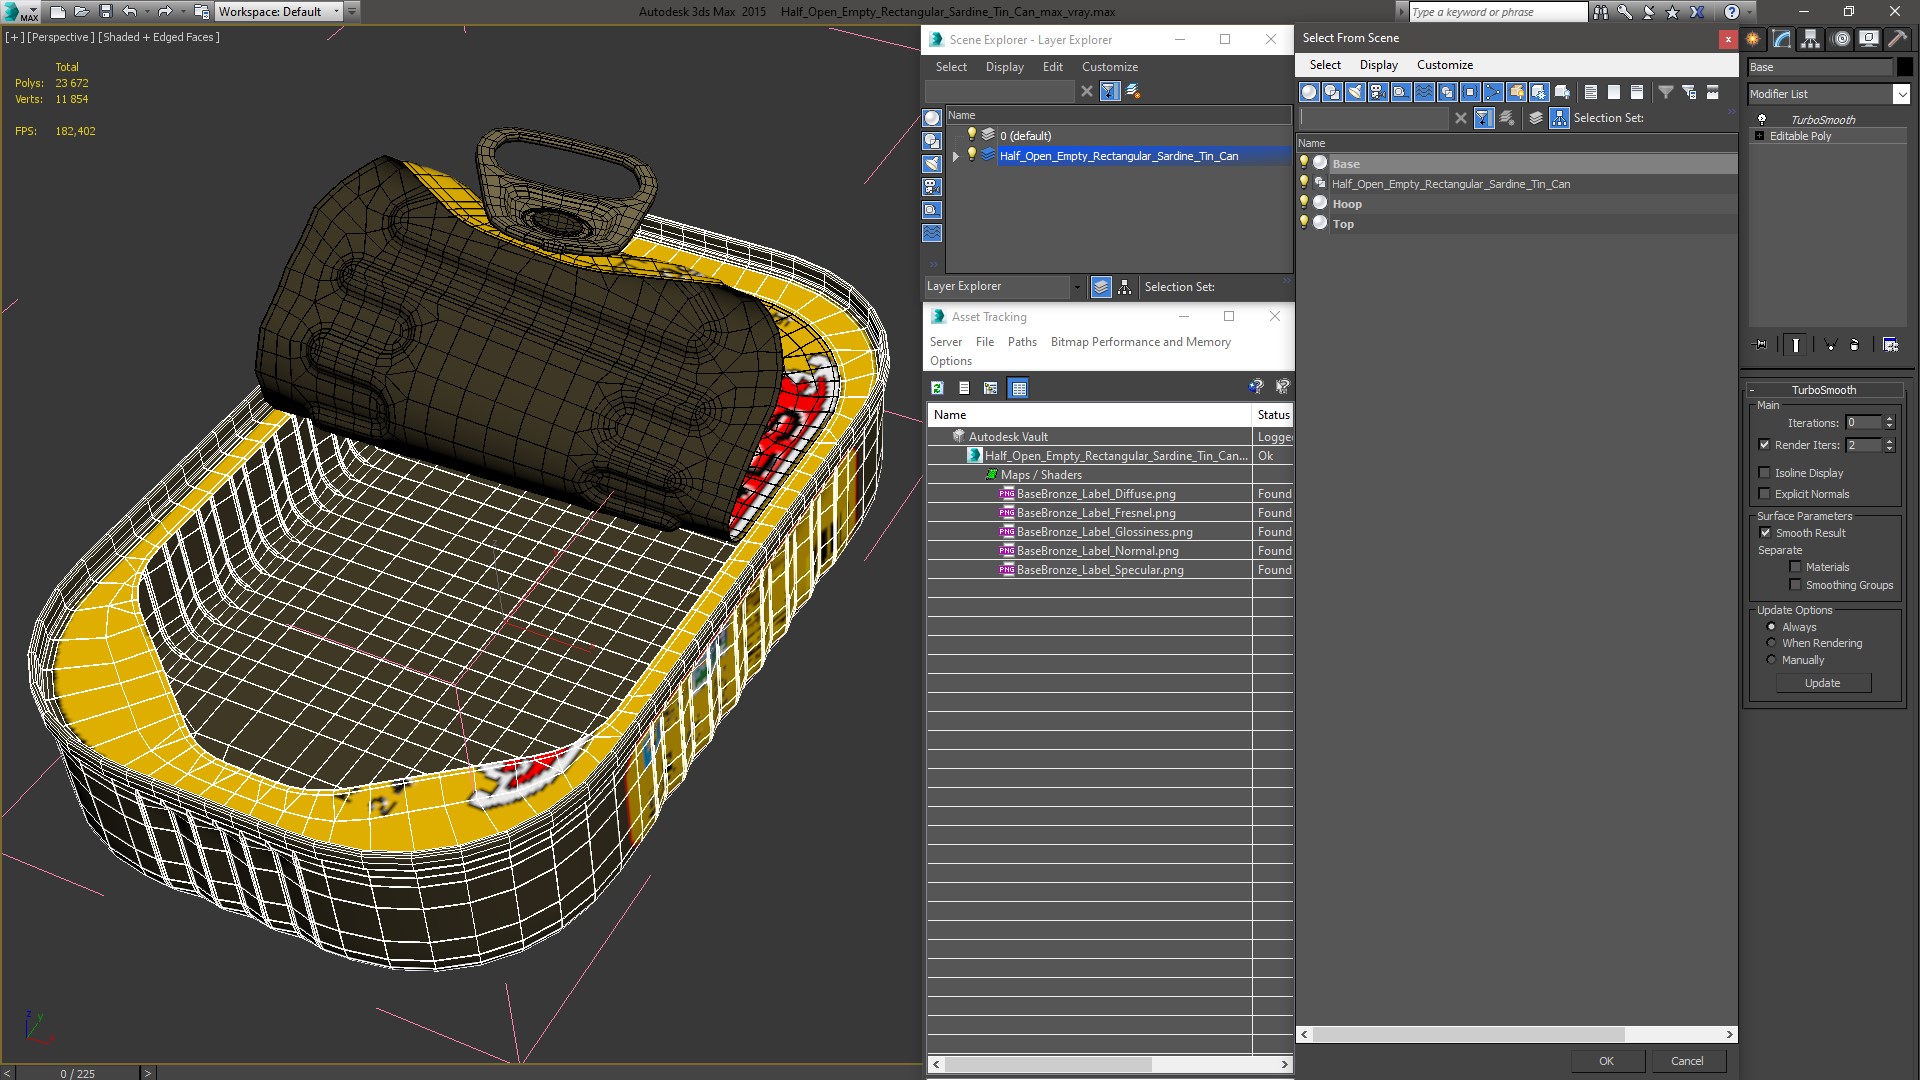Viewport: 1920px width, 1080px height.
Task: Toggle Display Cameras filter in Select From Scene
Action: [1378, 92]
